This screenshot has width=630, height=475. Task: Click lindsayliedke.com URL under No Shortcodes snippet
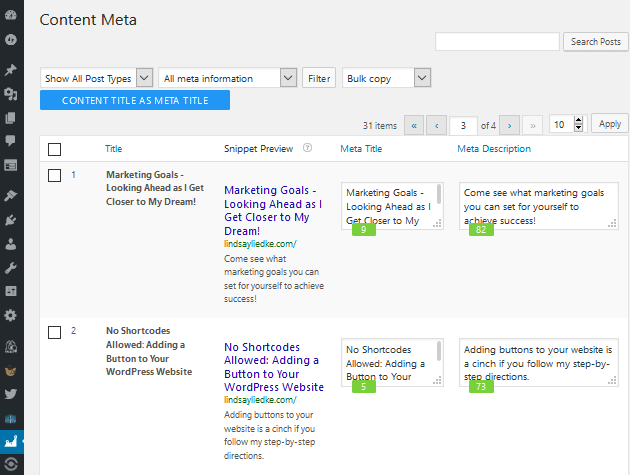pyautogui.click(x=260, y=400)
